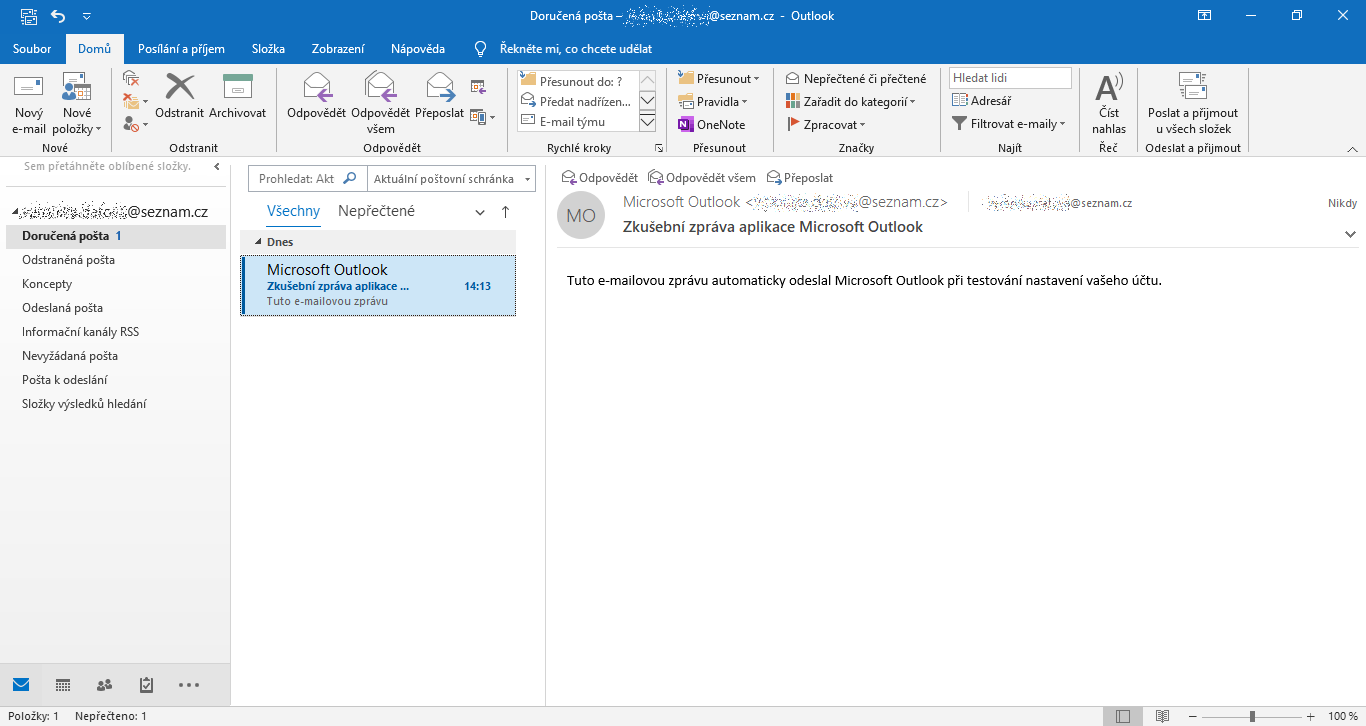The height and width of the screenshot is (726, 1366).
Task: Click the Undo arrow in the title bar
Action: pyautogui.click(x=58, y=15)
